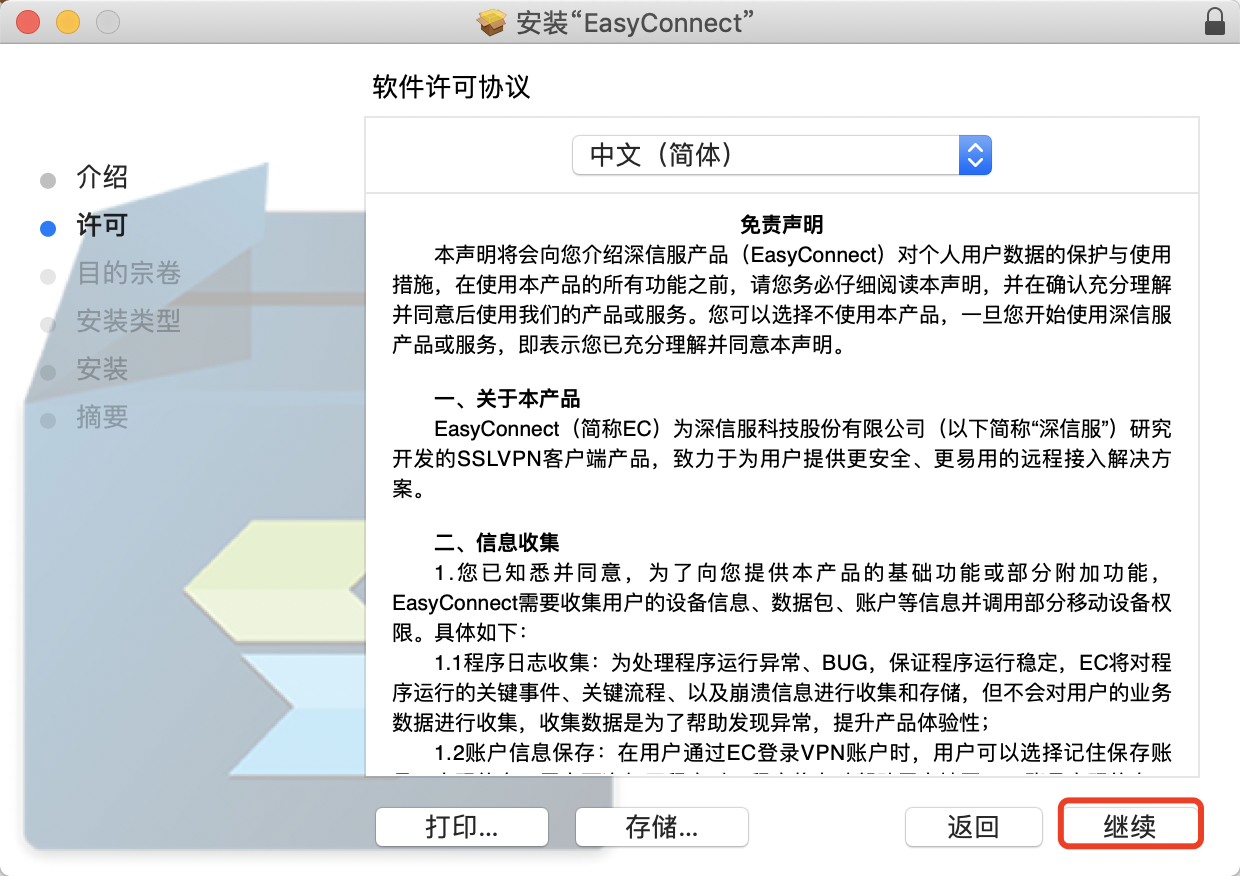Image resolution: width=1240 pixels, height=876 pixels.
Task: Select the 安装 step in the sidebar
Action: (102, 370)
